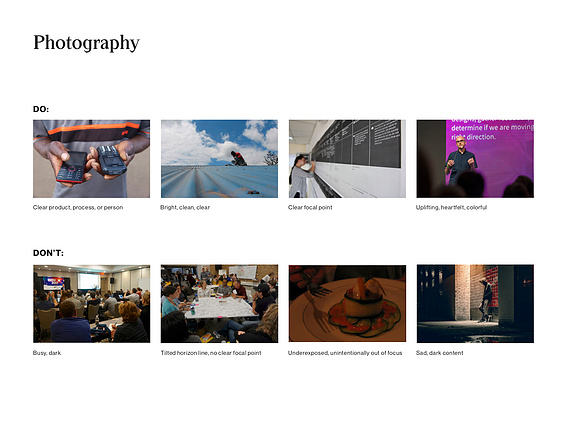Screen dimensions: 569x439
Task: Click the photo of hands holding phones
Action: click(91, 159)
